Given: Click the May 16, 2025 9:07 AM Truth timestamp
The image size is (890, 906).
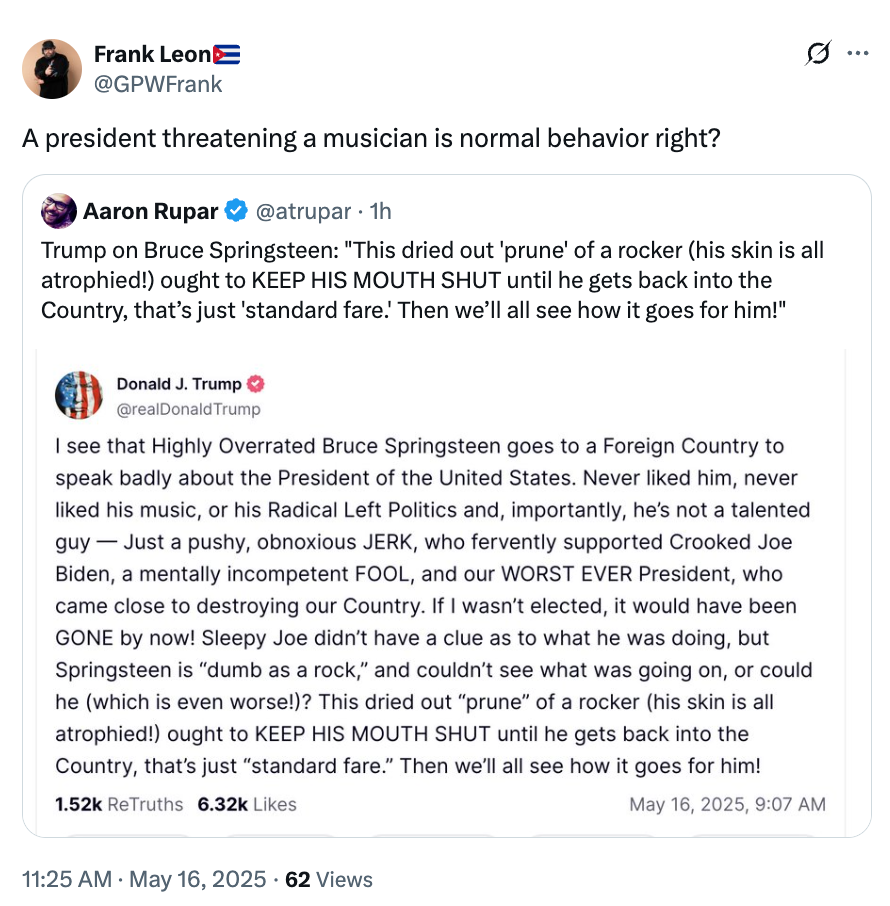Looking at the screenshot, I should [x=729, y=804].
